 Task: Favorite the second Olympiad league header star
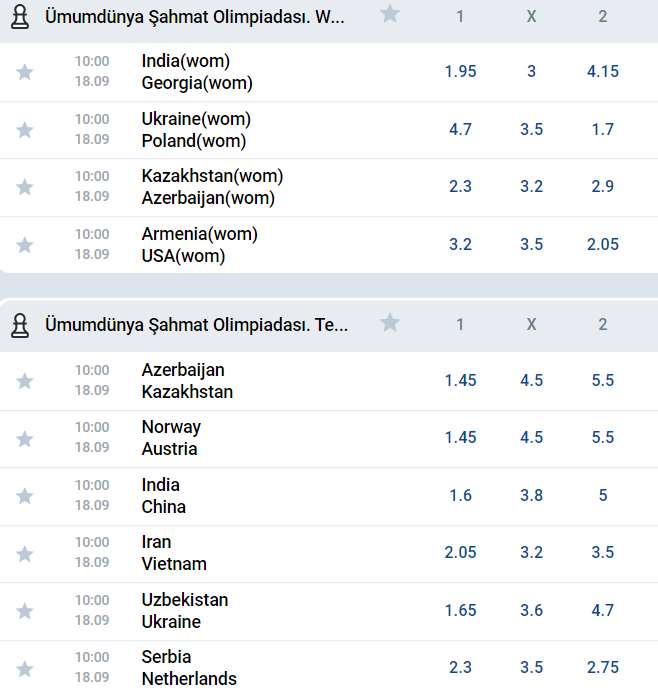point(390,323)
